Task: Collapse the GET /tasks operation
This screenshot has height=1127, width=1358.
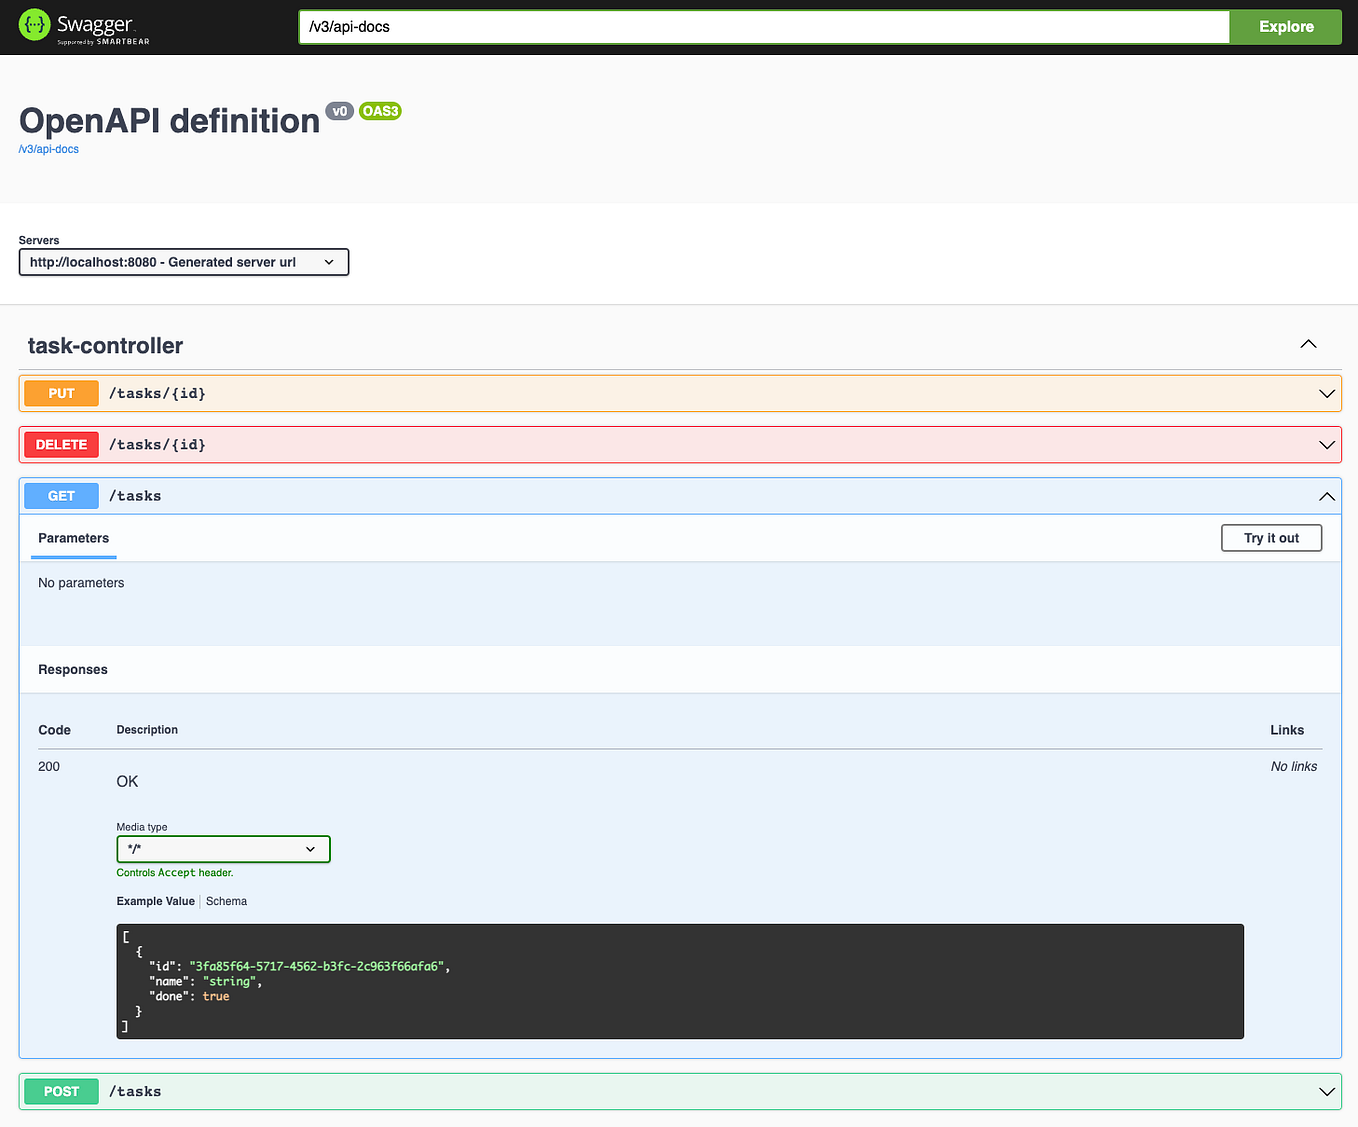Action: pyautogui.click(x=1326, y=495)
